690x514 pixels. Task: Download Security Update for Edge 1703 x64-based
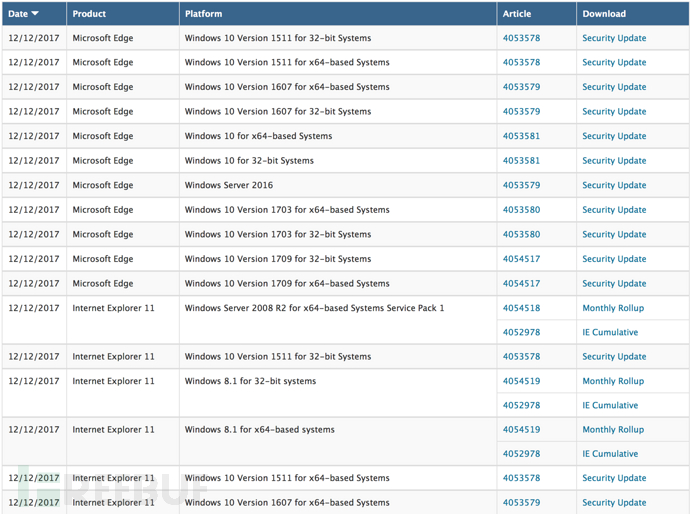point(614,210)
